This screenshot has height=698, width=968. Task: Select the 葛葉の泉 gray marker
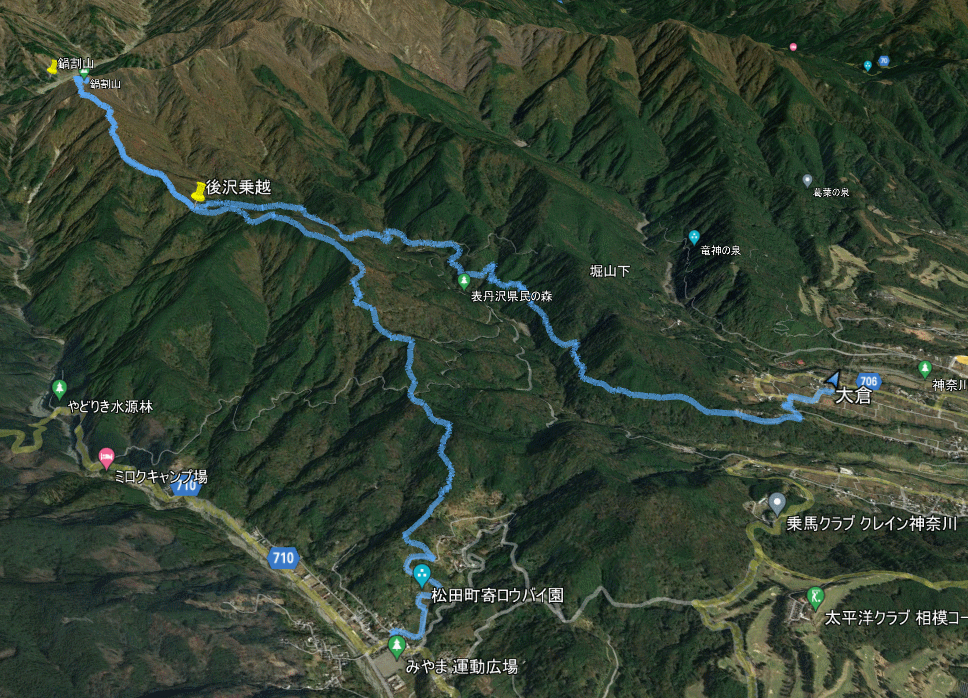807,180
